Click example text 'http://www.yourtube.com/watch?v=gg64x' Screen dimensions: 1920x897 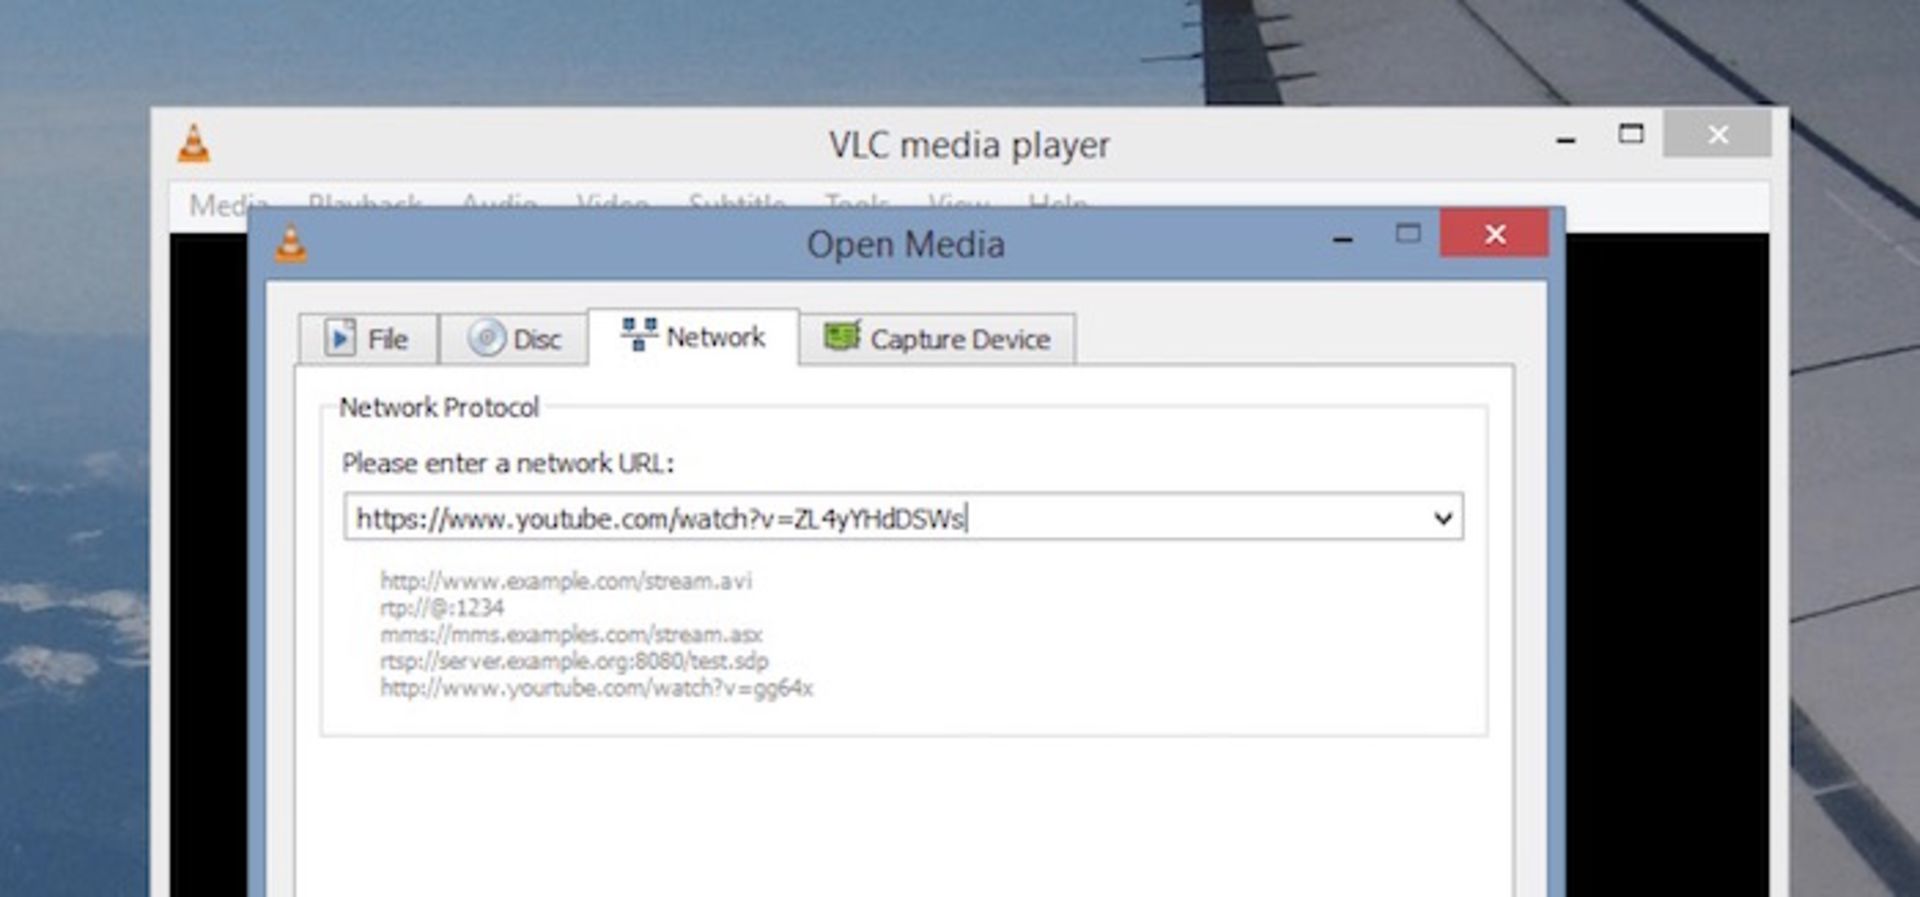click(x=597, y=688)
